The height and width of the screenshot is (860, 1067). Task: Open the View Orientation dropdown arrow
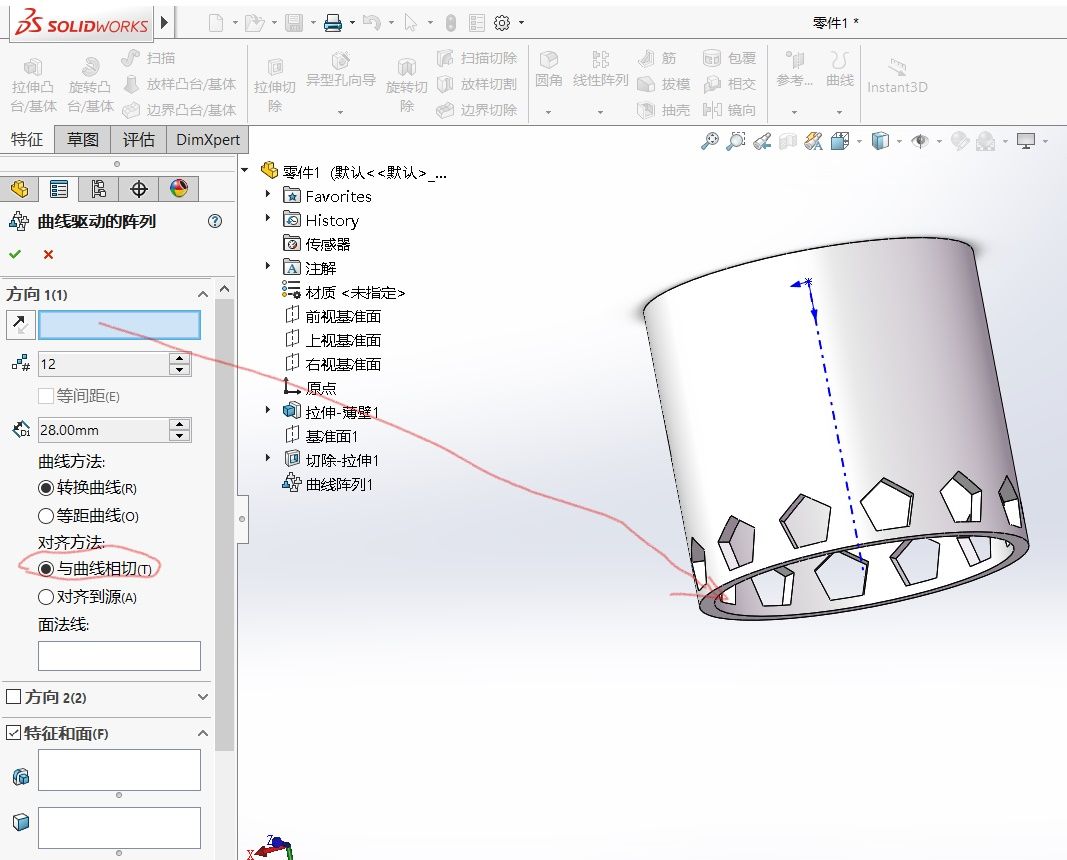coord(859,142)
